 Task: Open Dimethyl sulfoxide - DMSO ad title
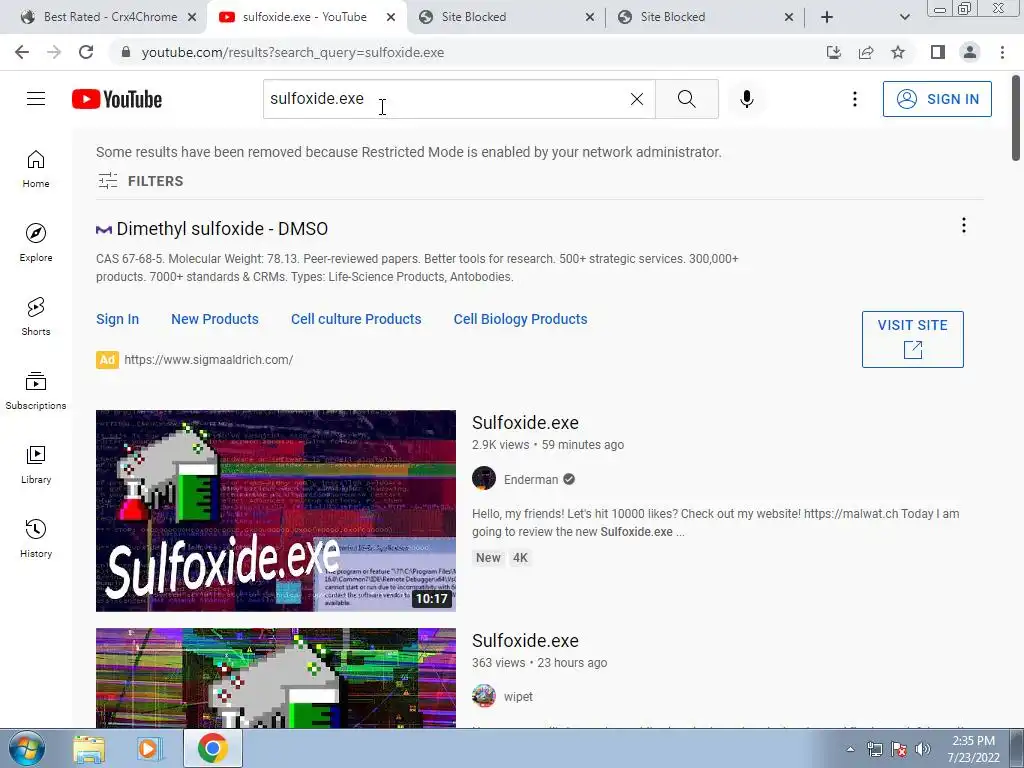[222, 229]
